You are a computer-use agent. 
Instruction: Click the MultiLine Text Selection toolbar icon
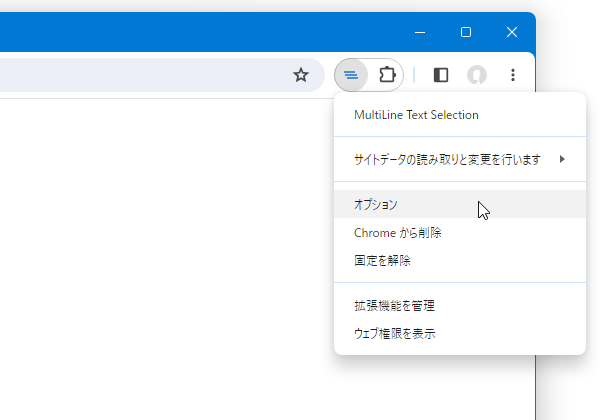click(x=351, y=75)
